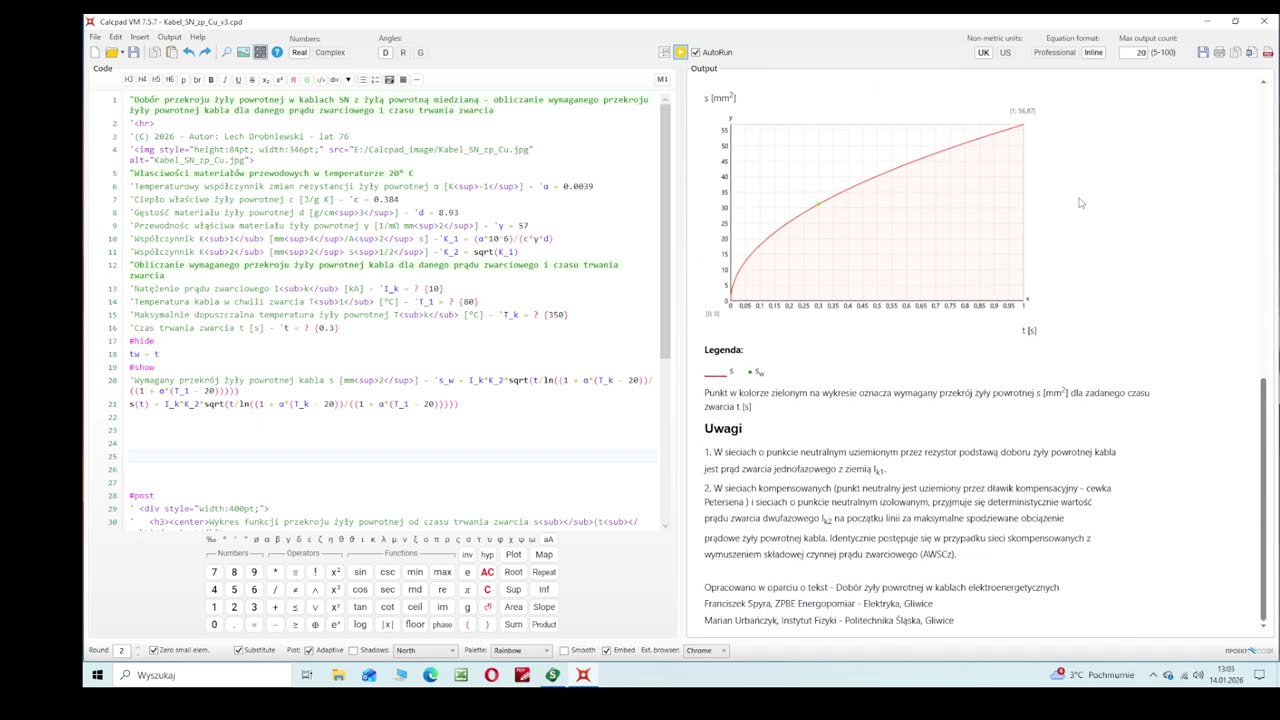Open the Insert menu
The image size is (1280, 720).
click(x=139, y=37)
